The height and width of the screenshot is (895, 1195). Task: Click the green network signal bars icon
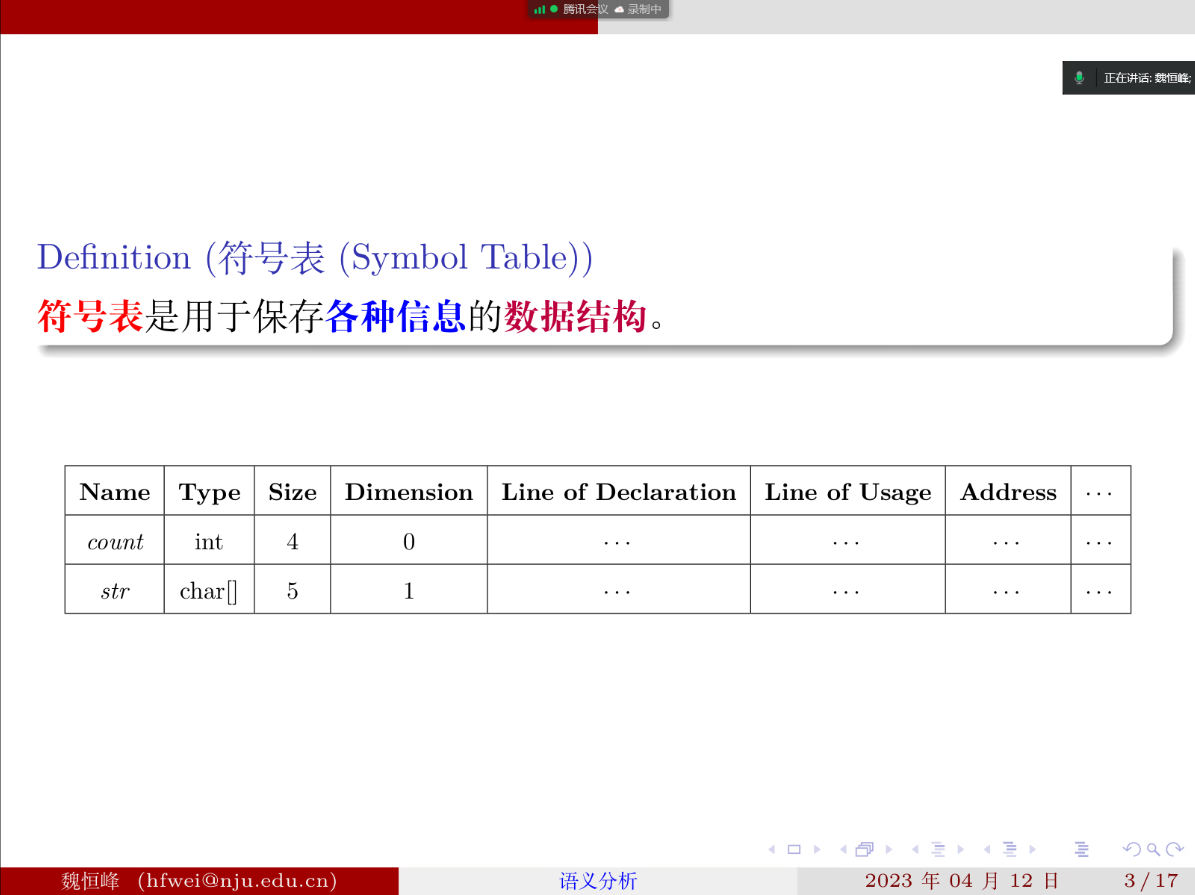pyautogui.click(x=539, y=9)
